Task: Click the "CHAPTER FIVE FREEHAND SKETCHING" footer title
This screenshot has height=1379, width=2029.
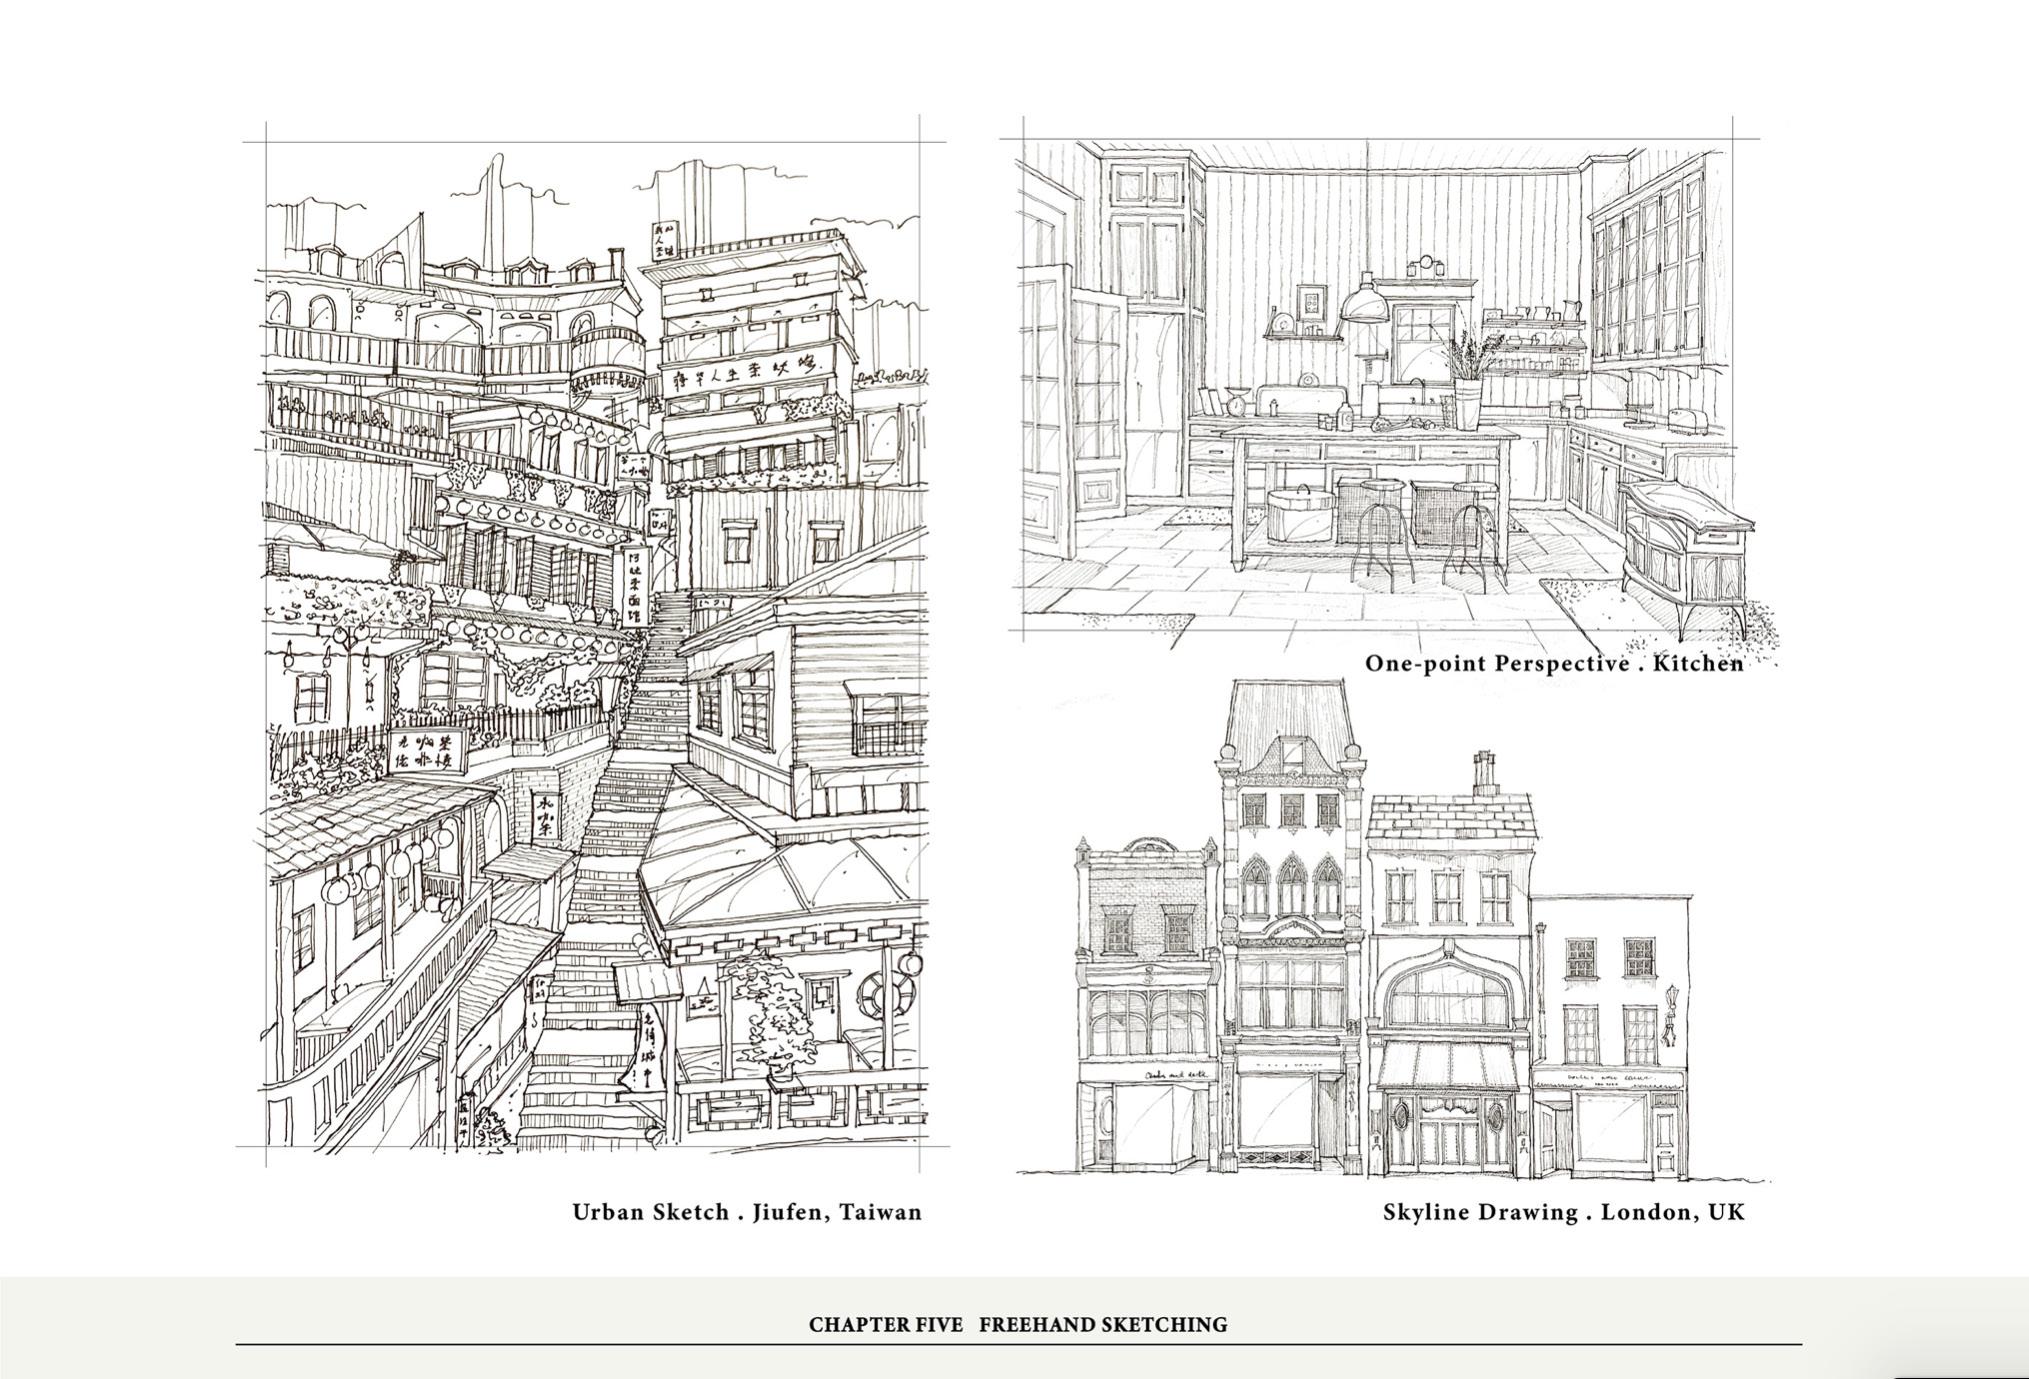Action: (x=1017, y=1325)
